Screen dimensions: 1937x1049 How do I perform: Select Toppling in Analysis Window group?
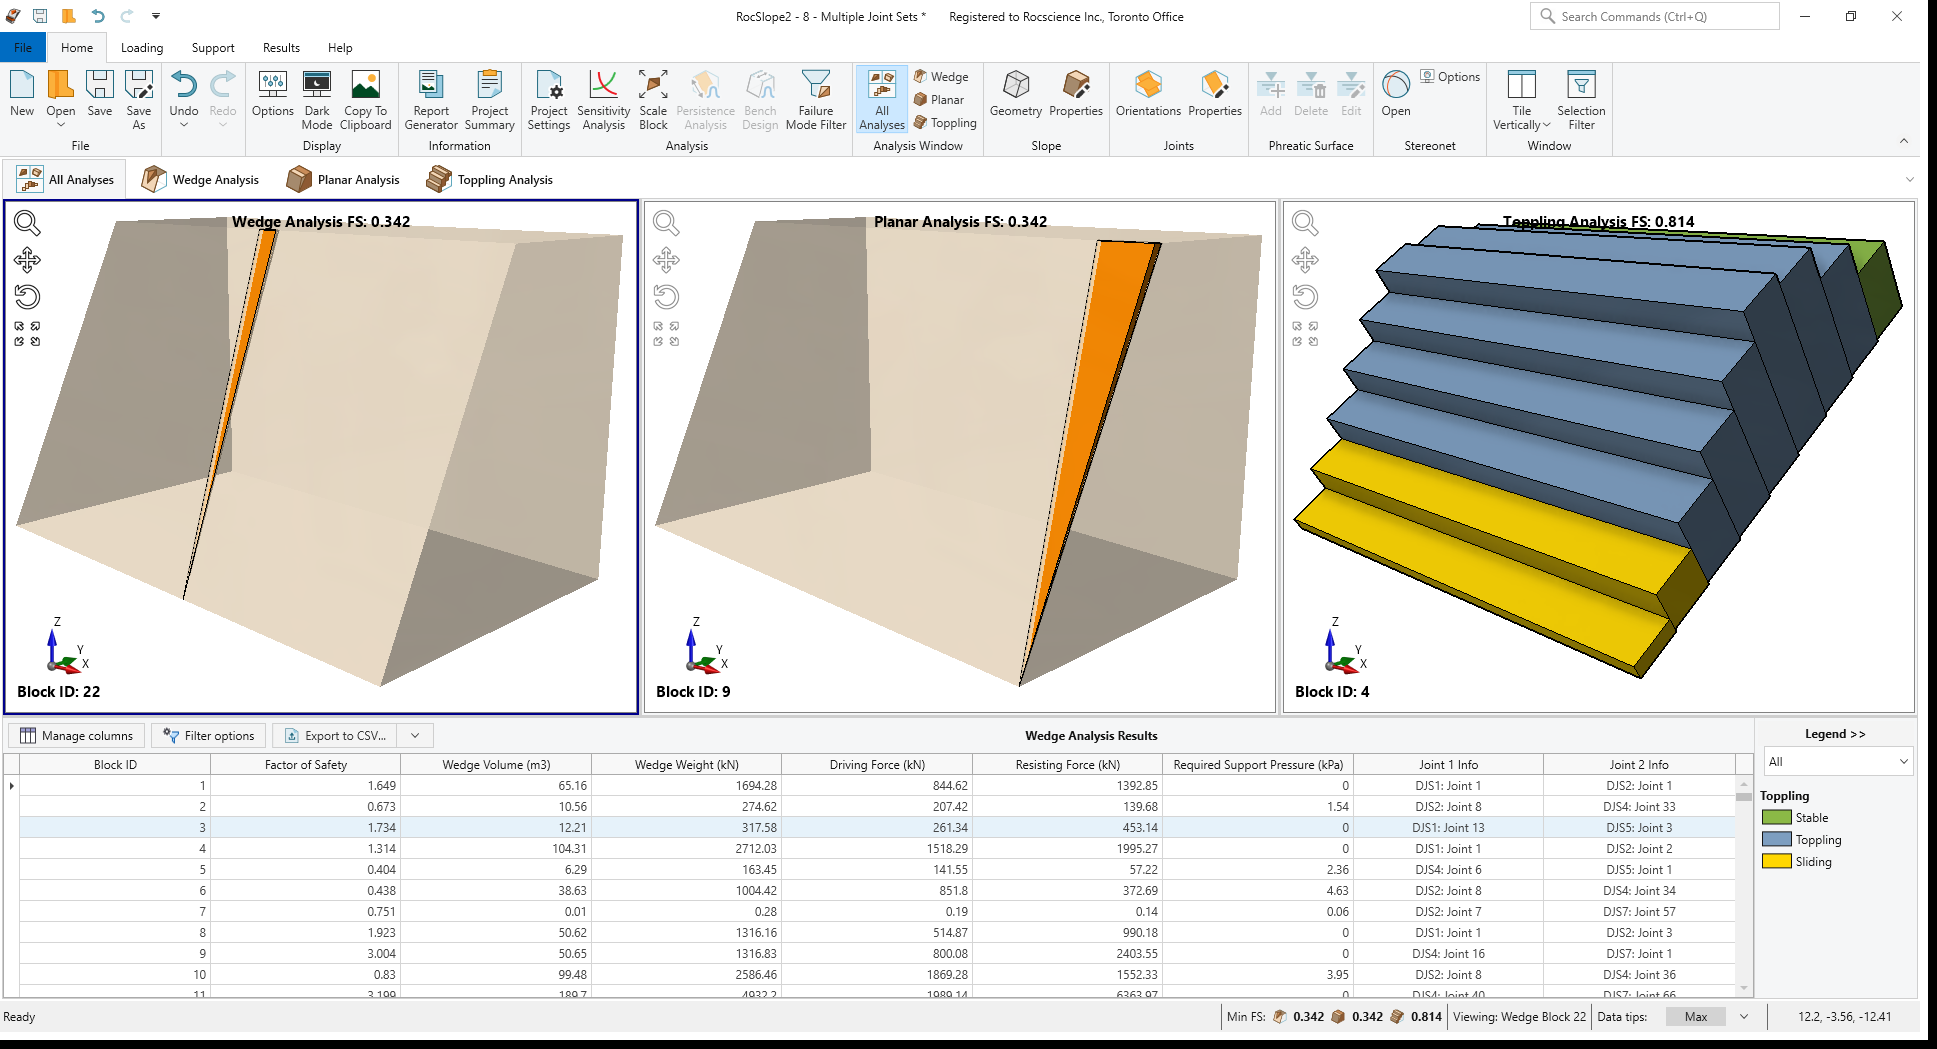point(945,123)
